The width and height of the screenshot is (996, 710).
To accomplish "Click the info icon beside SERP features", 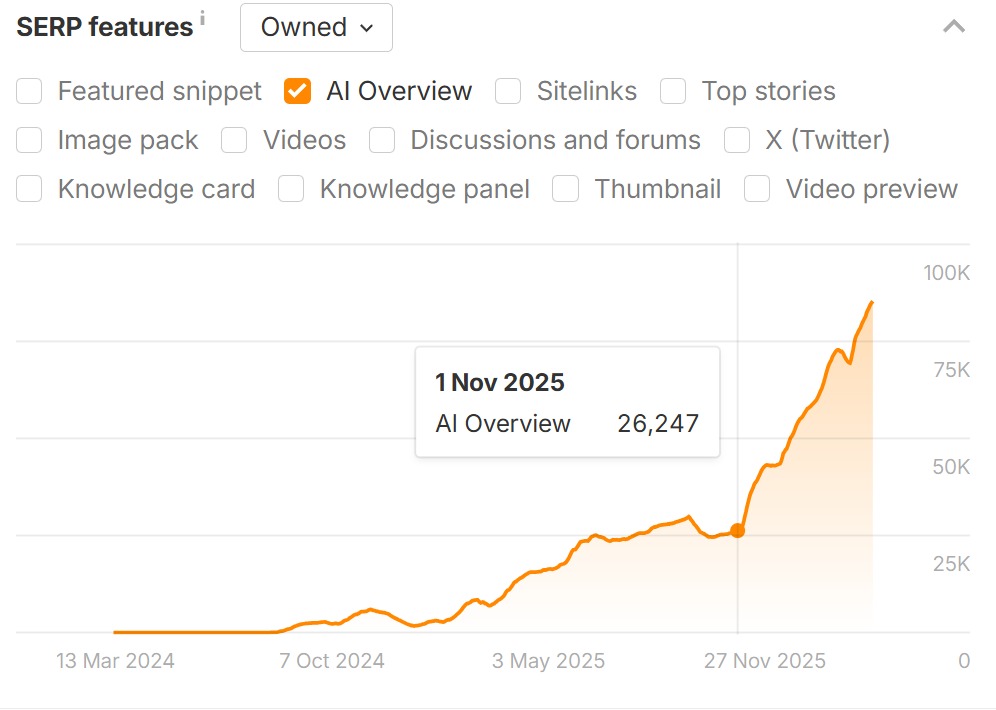I will coord(202,17).
